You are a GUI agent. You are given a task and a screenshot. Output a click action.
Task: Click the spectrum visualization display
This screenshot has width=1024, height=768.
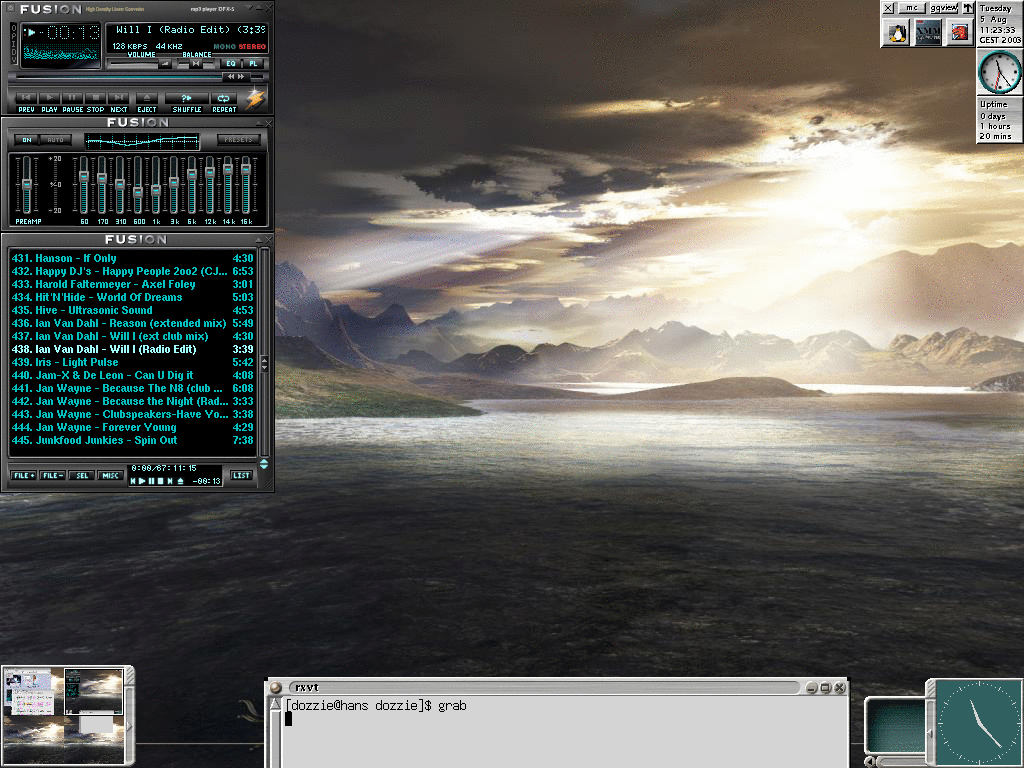point(60,54)
